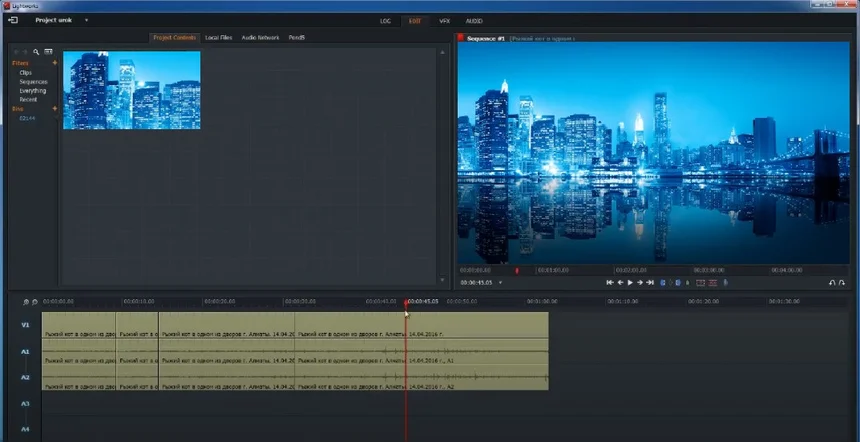
Task: Add a new bin with Bins plus
Action: (55, 109)
